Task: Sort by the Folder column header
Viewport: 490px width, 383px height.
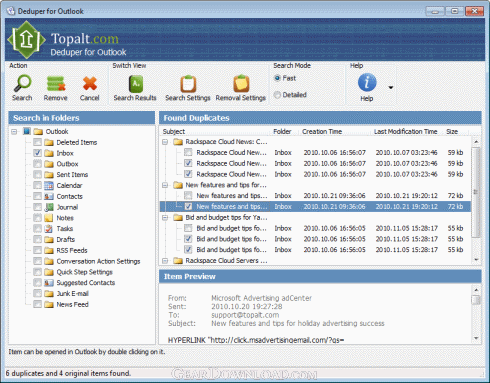Action: 282,132
